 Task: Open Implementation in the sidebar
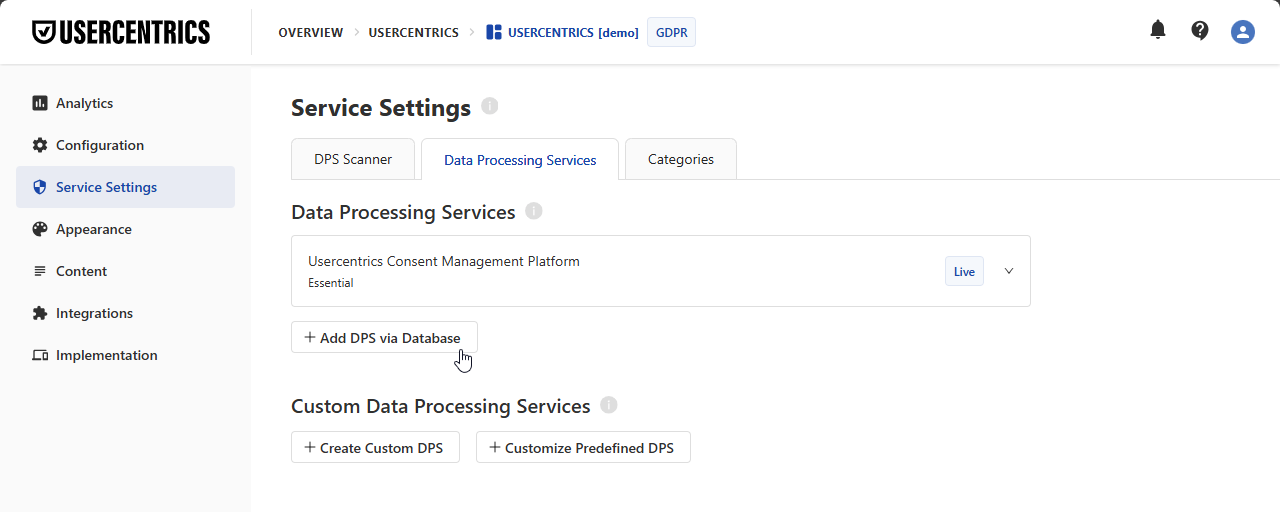coord(125,355)
